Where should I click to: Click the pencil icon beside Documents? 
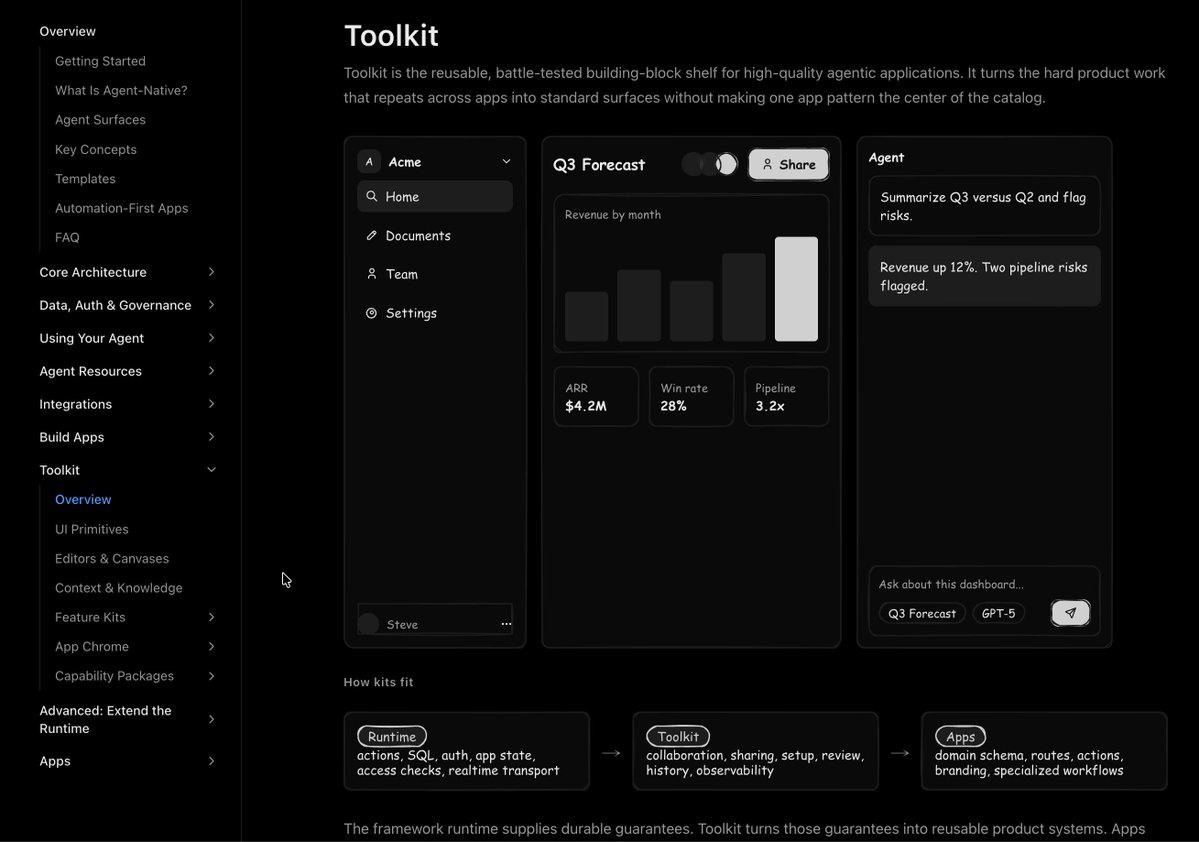pyautogui.click(x=372, y=236)
